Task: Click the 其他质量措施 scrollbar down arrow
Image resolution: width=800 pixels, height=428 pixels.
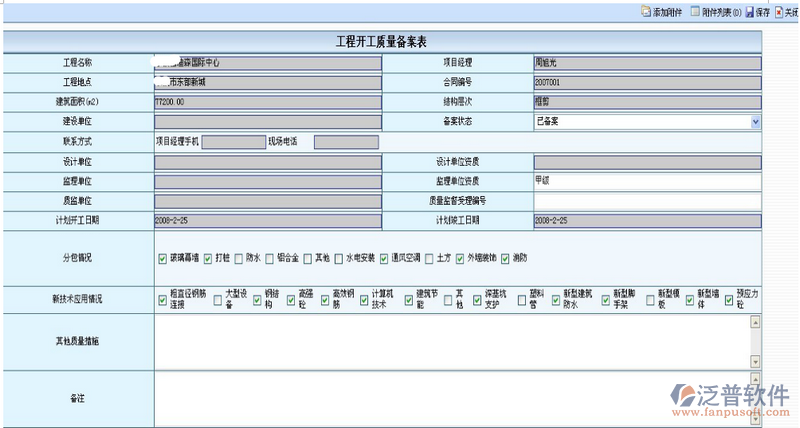Action: [x=755, y=363]
